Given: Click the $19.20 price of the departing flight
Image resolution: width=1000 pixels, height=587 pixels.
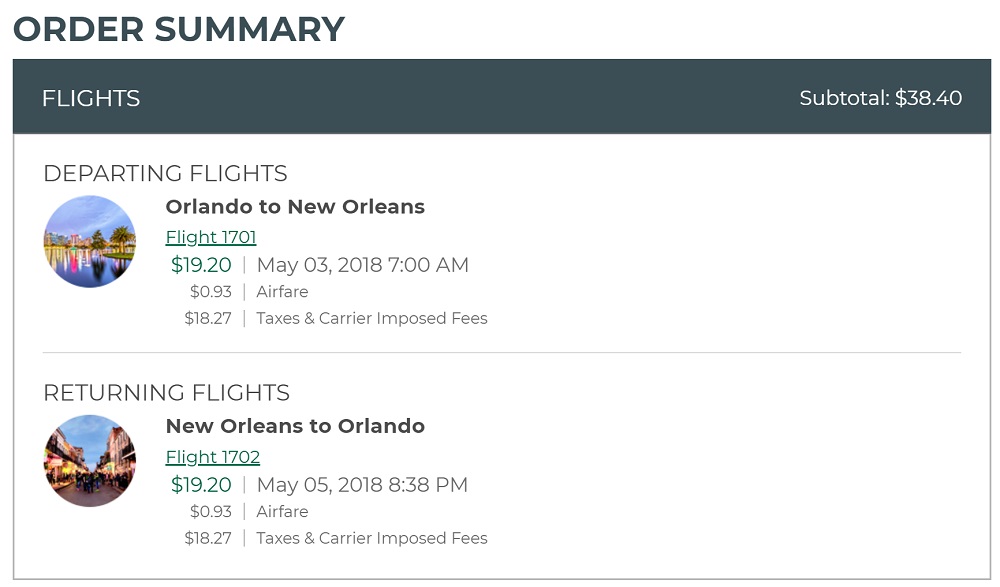Looking at the screenshot, I should tap(201, 265).
